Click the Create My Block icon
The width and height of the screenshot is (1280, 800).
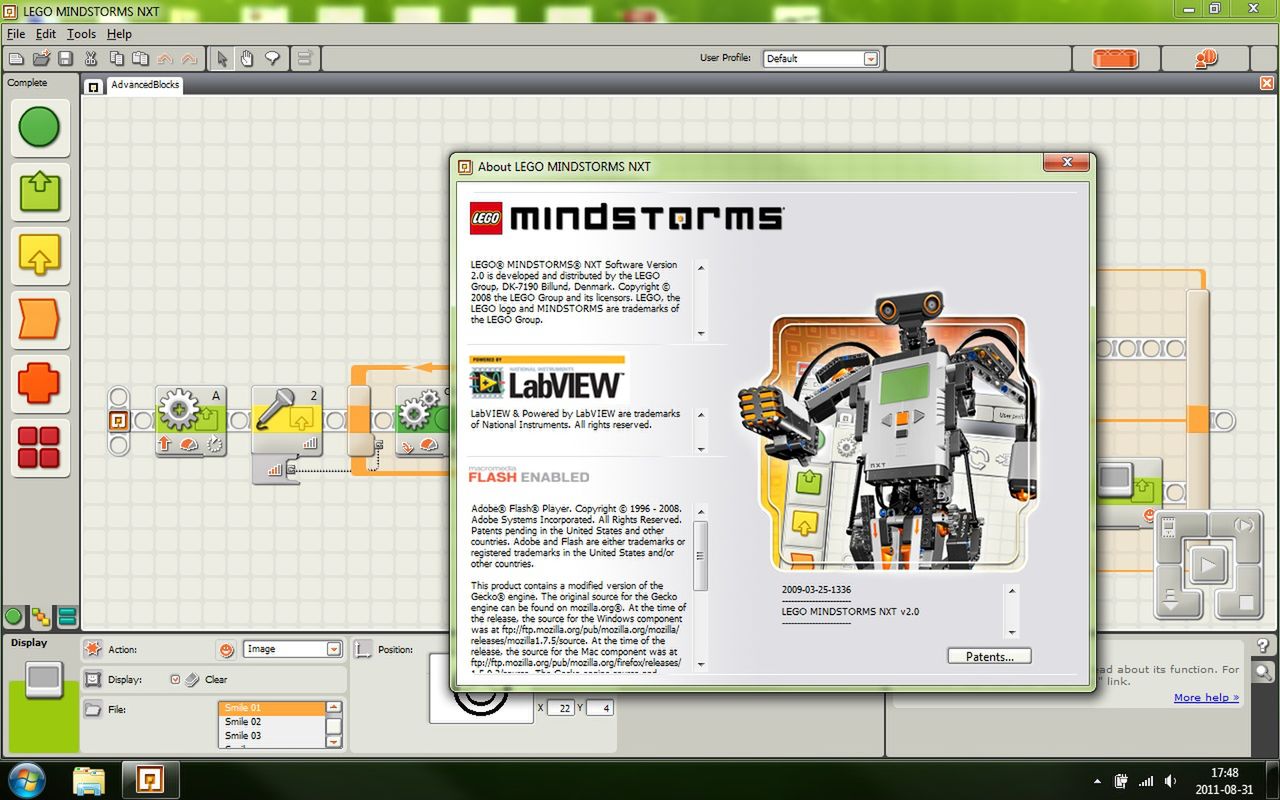click(304, 59)
